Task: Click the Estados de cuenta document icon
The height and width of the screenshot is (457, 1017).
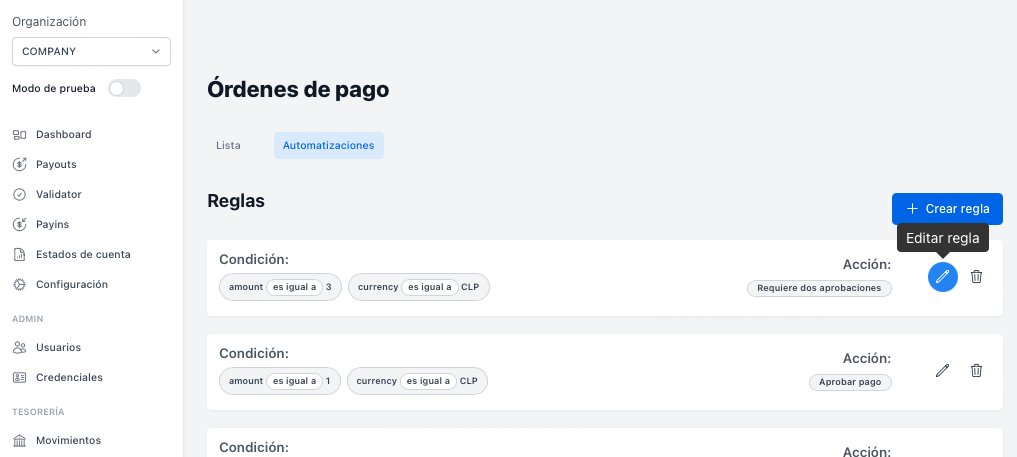Action: [19, 254]
